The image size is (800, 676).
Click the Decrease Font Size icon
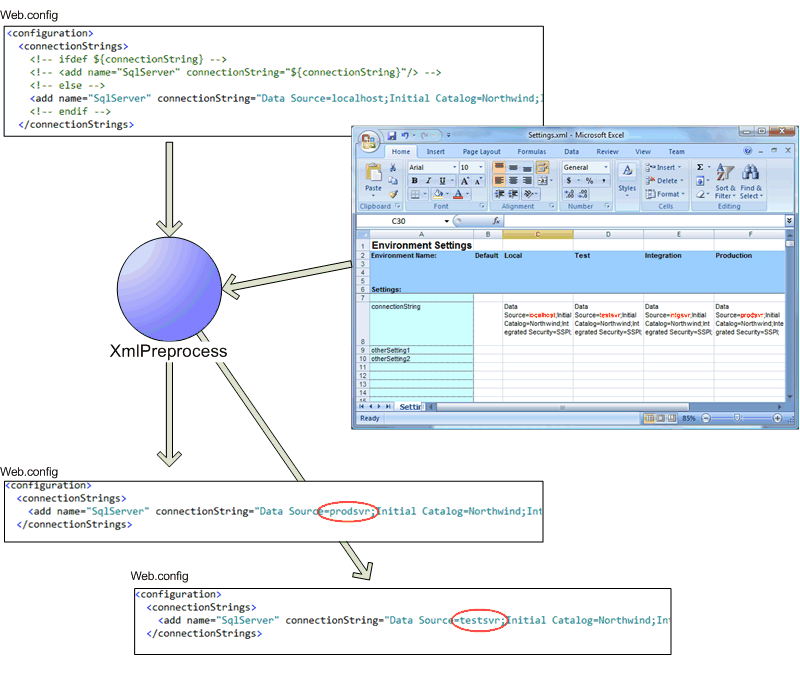[478, 181]
